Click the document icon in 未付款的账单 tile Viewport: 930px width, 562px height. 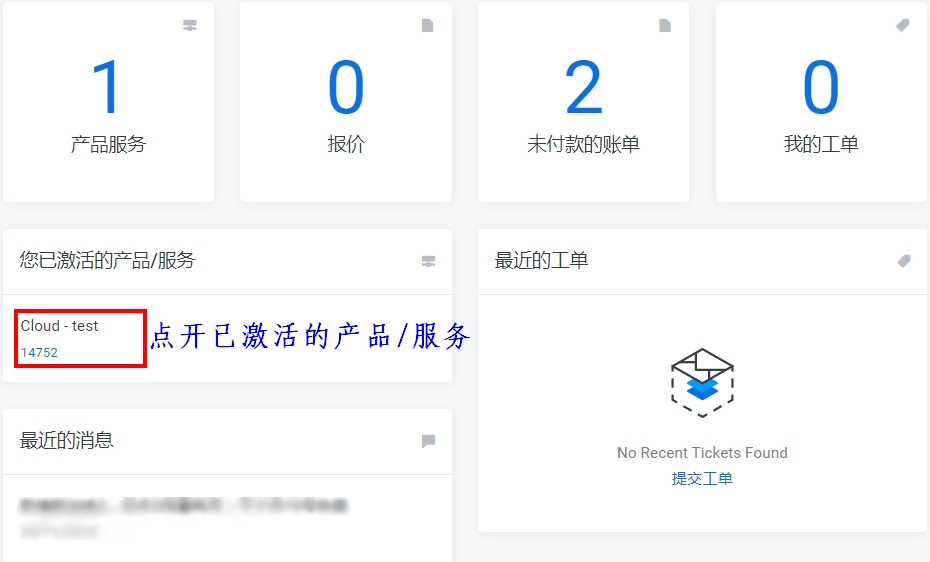[665, 26]
